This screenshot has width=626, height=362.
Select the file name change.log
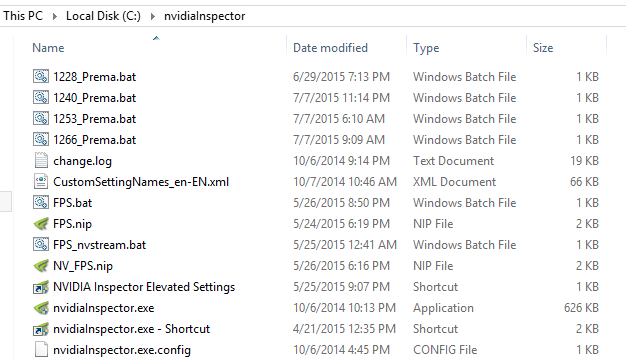82,161
